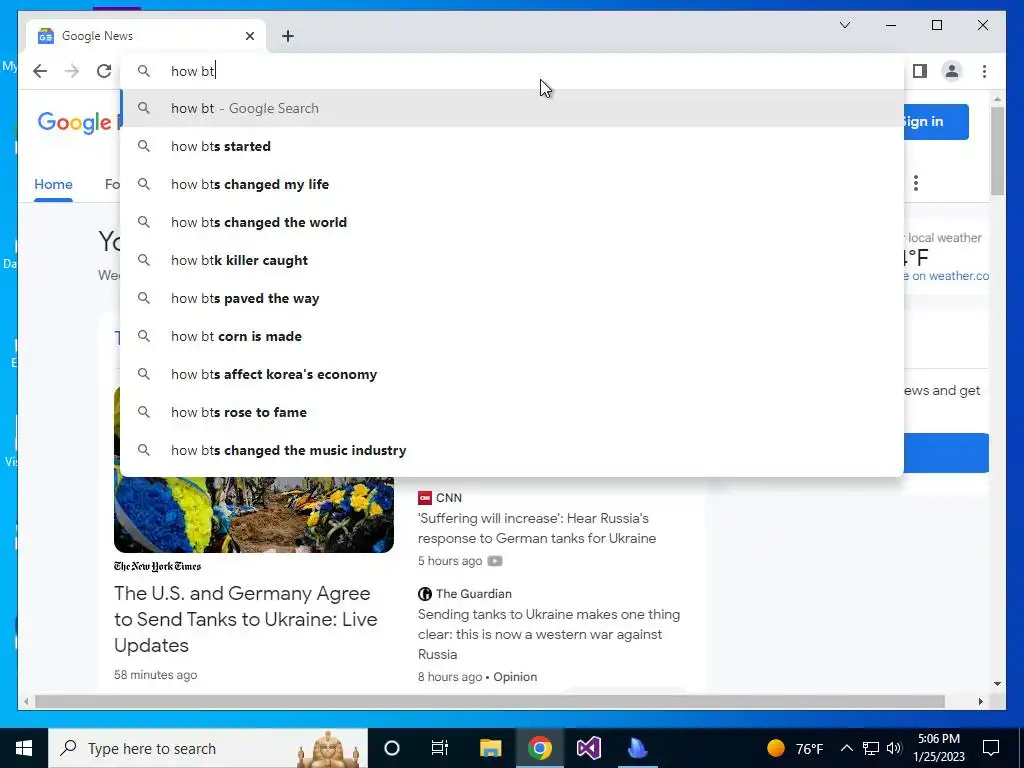This screenshot has height=768, width=1024.
Task: Select 'how bts changed the music industry'
Action: (512, 450)
